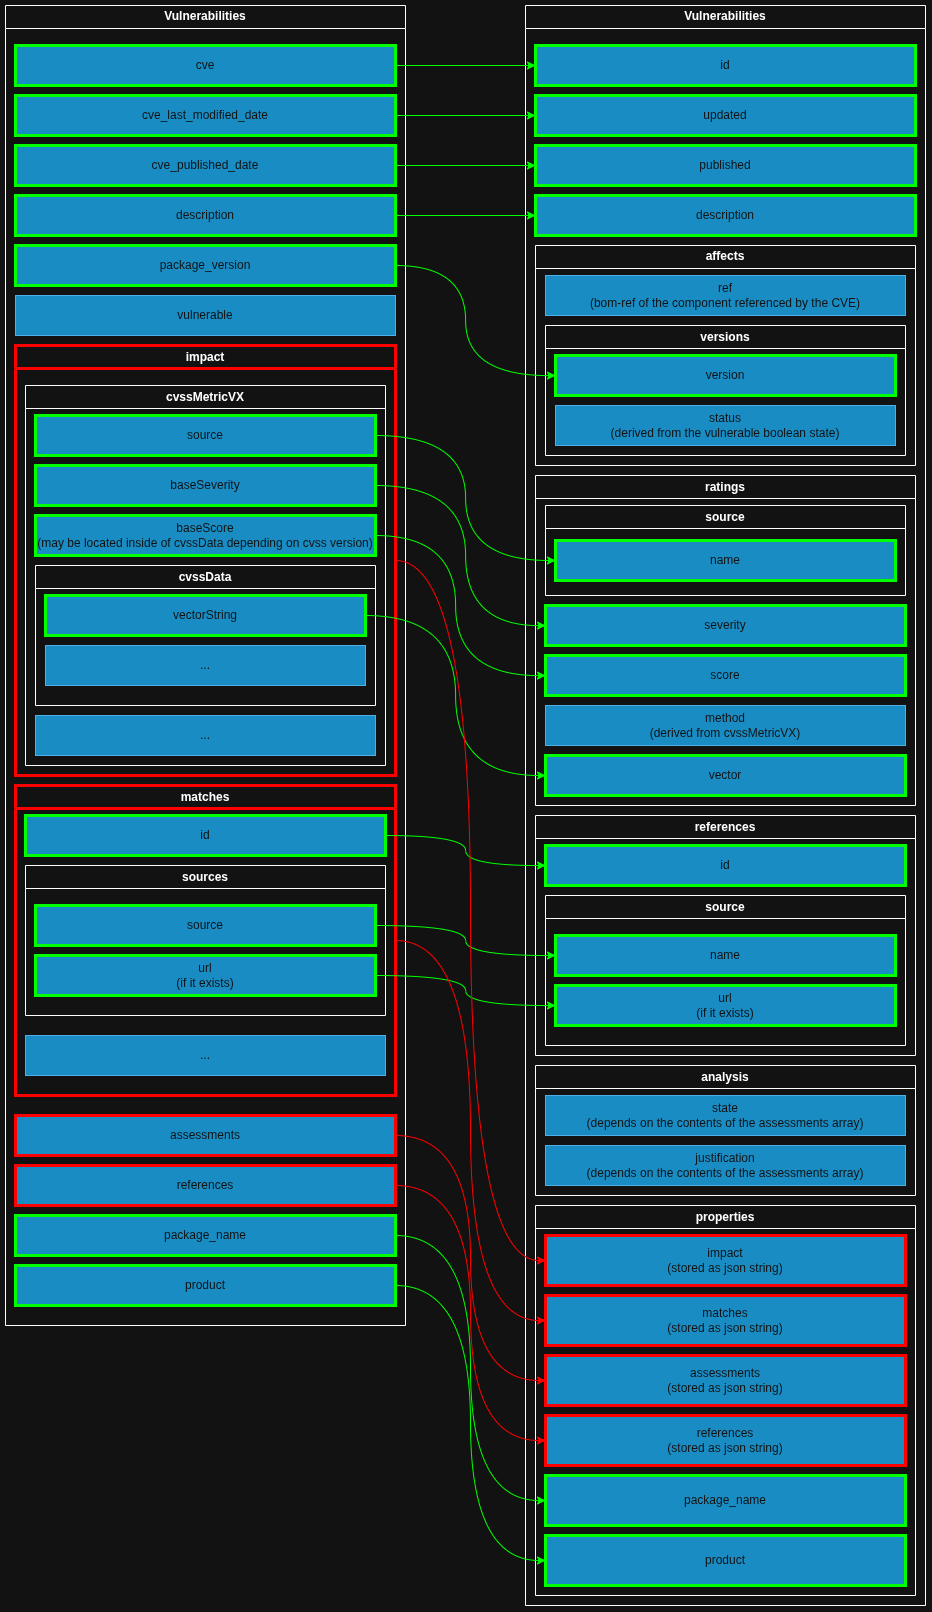The width and height of the screenshot is (932, 1612).
Task: Select the sources group header
Action: click(x=205, y=877)
